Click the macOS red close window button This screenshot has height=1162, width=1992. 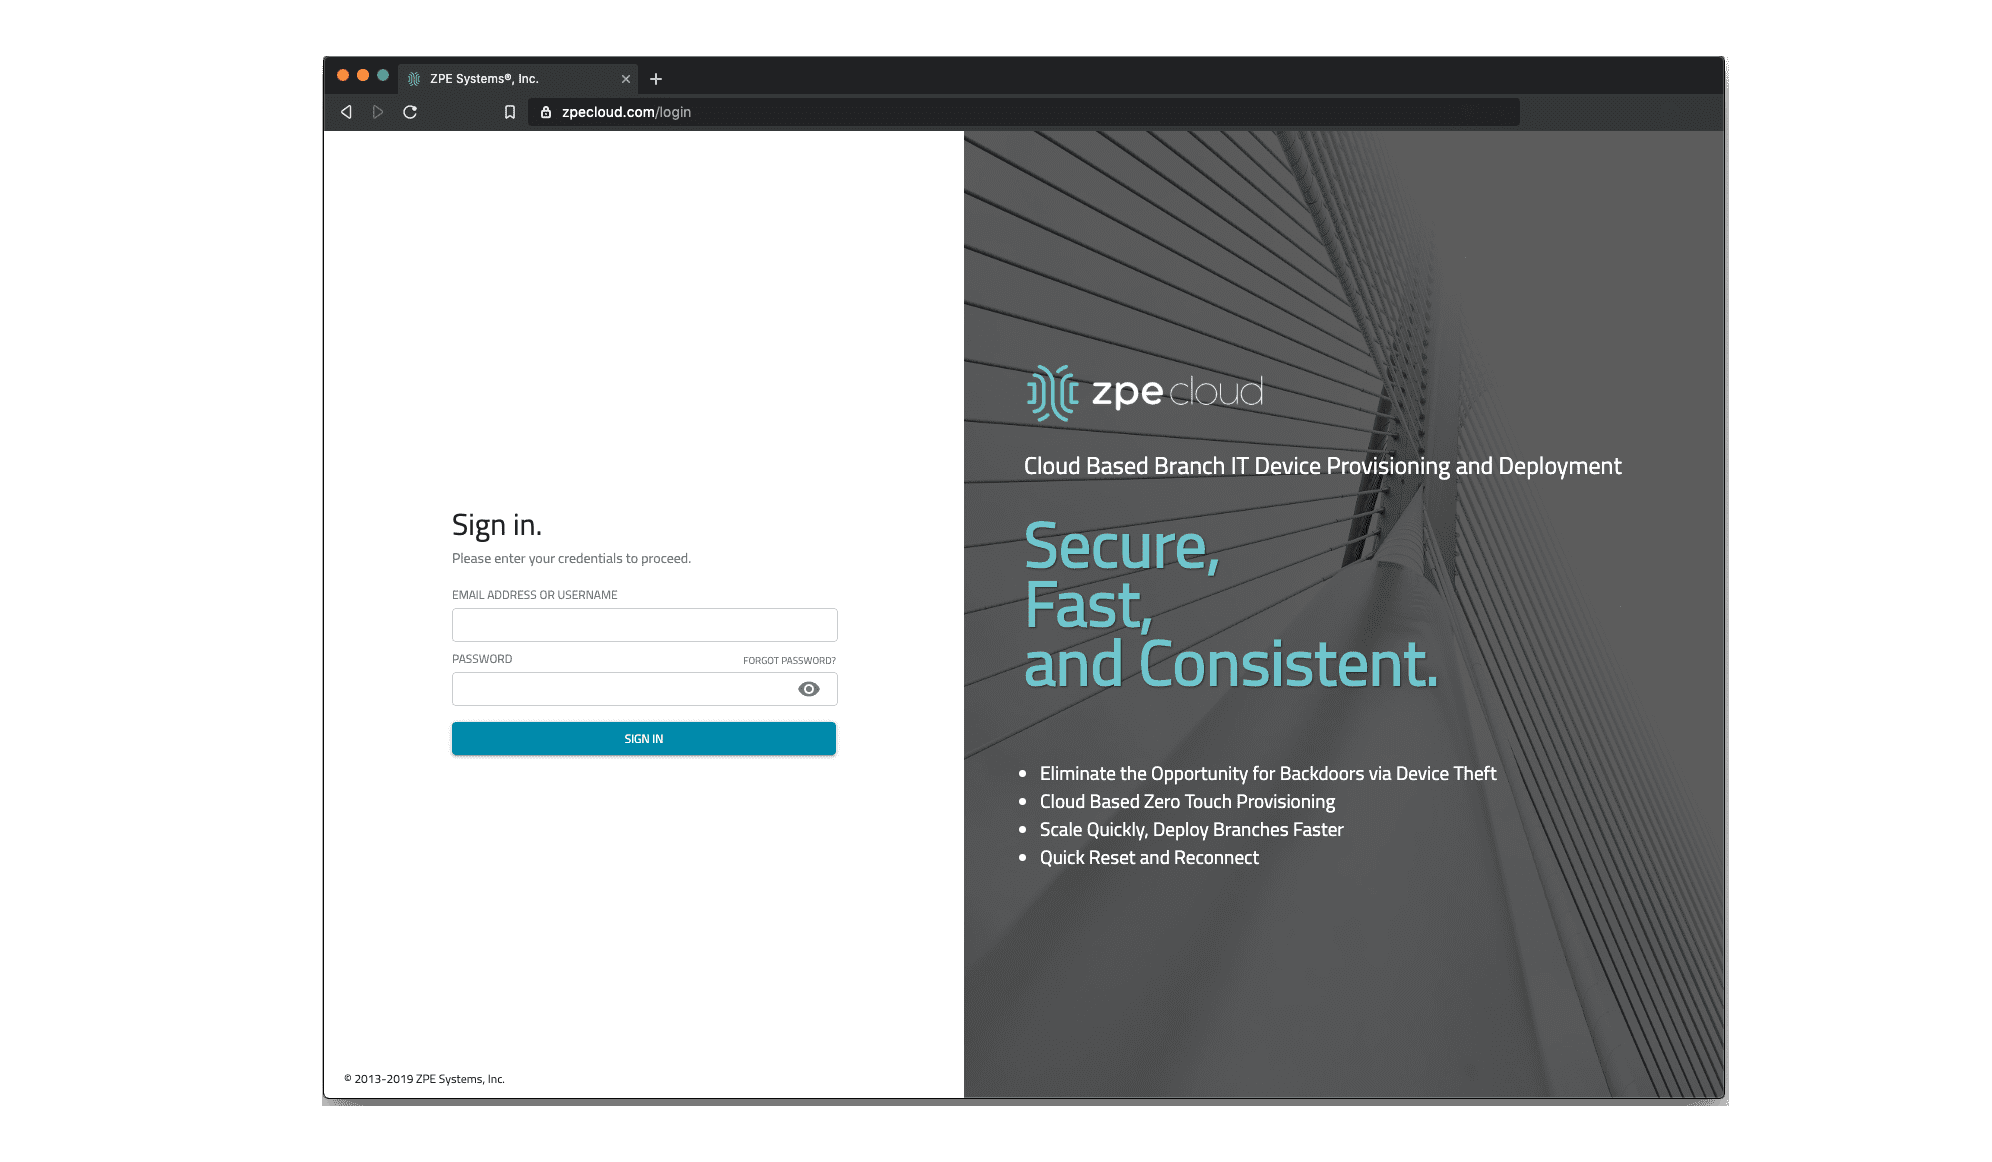pyautogui.click(x=343, y=76)
